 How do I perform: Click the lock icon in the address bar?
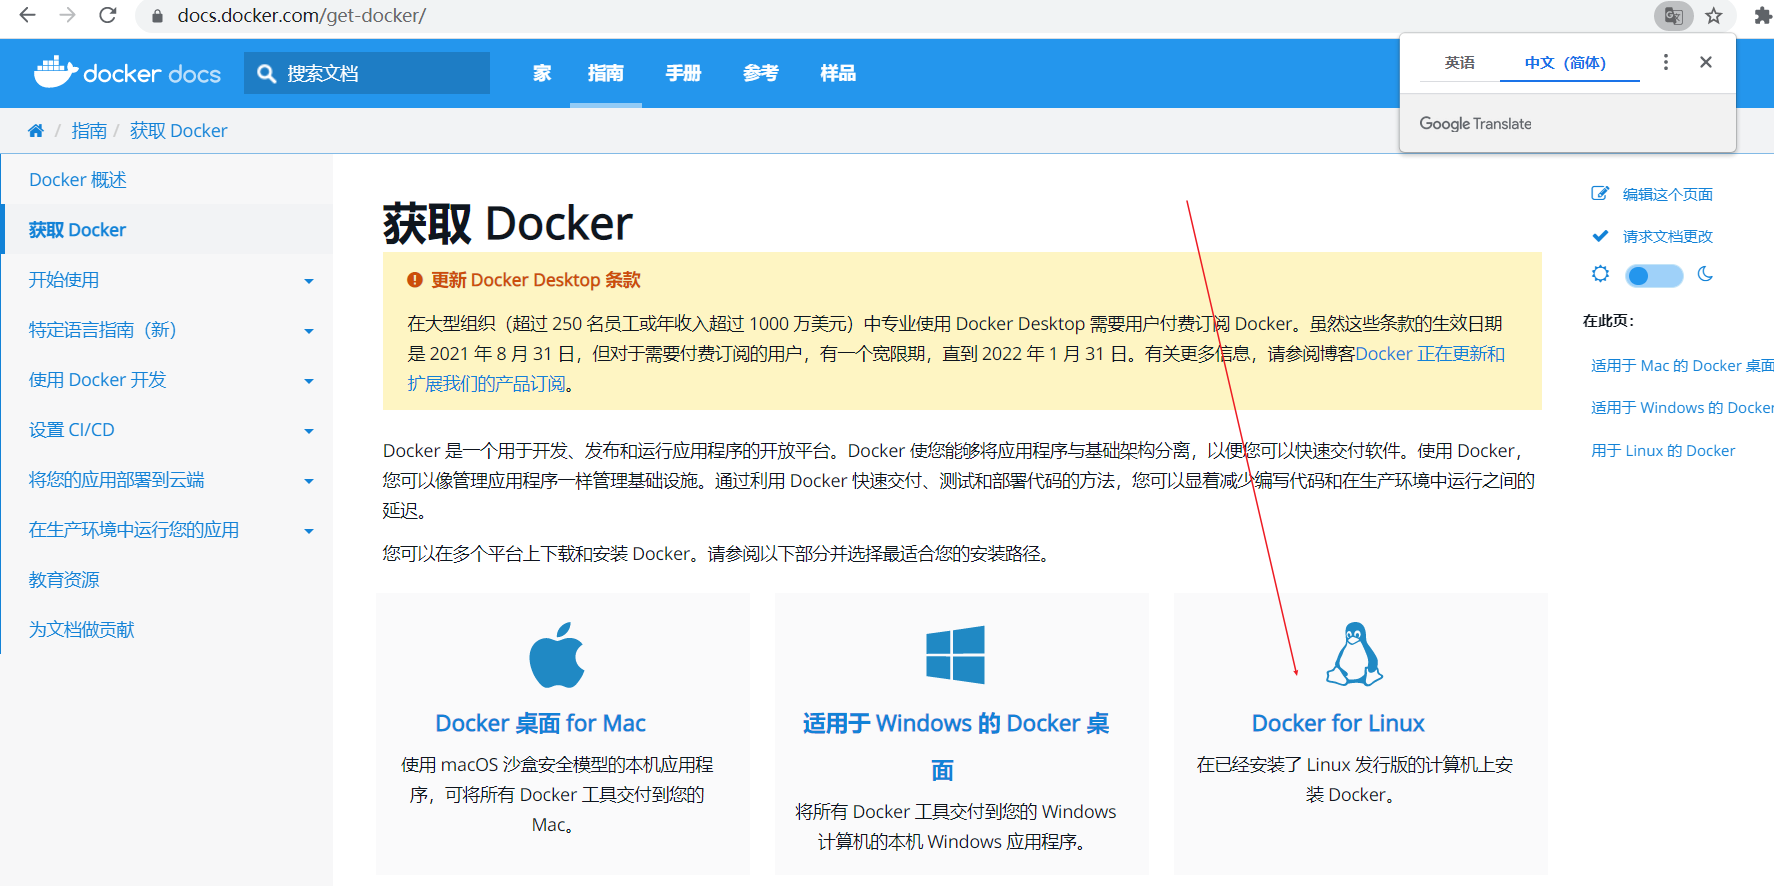click(157, 16)
